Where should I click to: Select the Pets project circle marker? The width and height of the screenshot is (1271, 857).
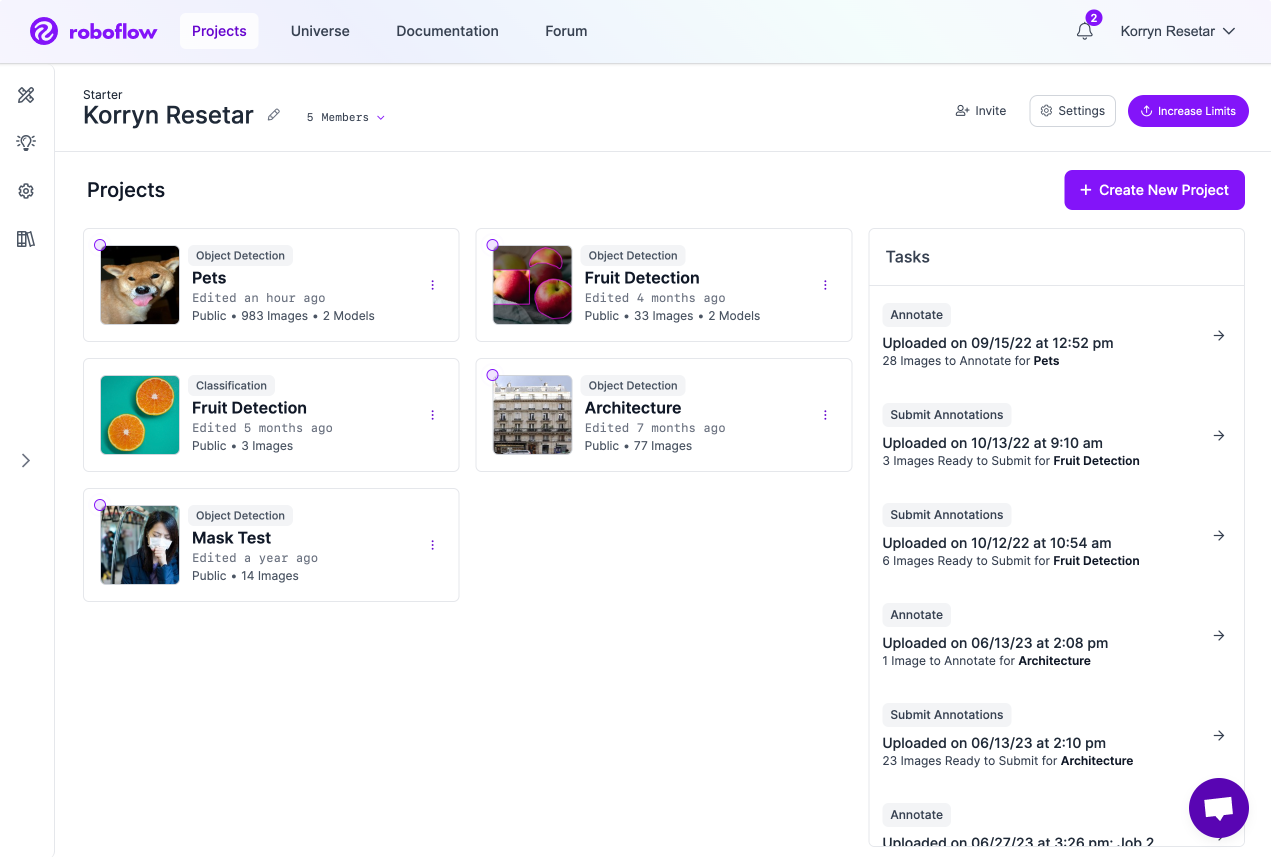100,245
